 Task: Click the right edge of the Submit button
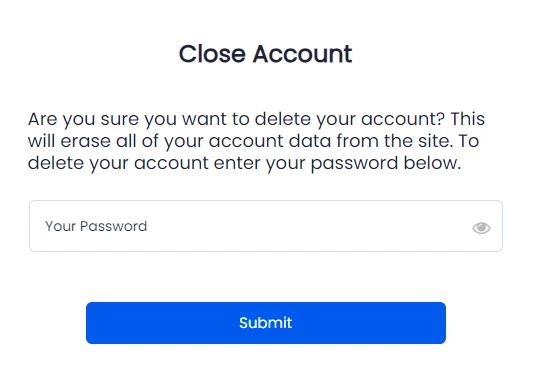[x=440, y=323]
